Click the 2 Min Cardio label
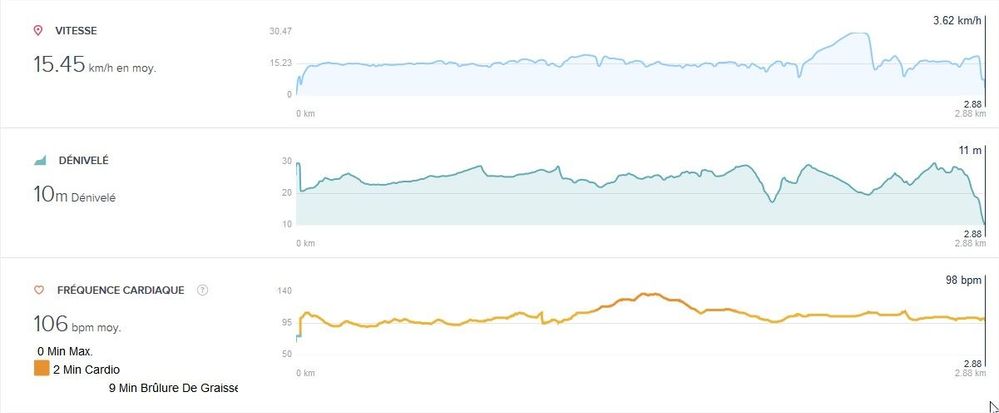999x413 pixels. [x=87, y=369]
